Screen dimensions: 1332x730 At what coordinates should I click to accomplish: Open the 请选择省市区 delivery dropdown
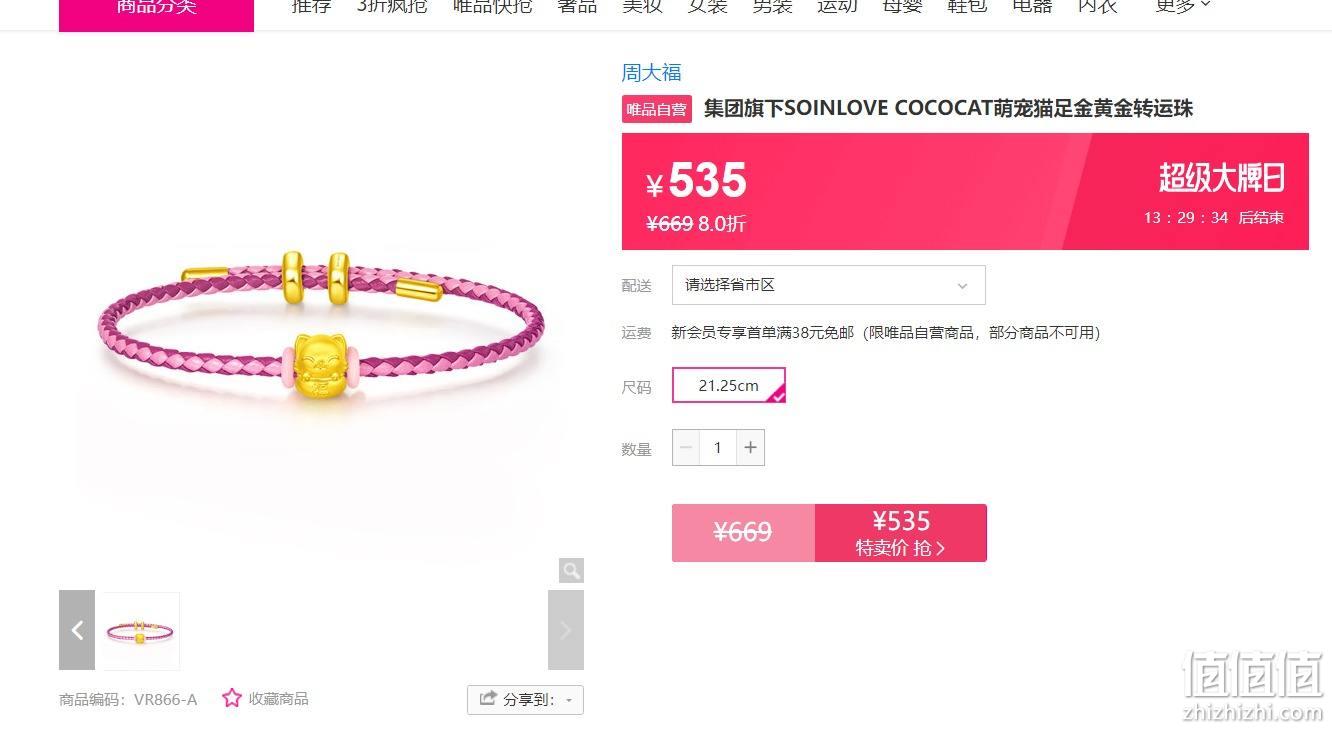click(828, 285)
